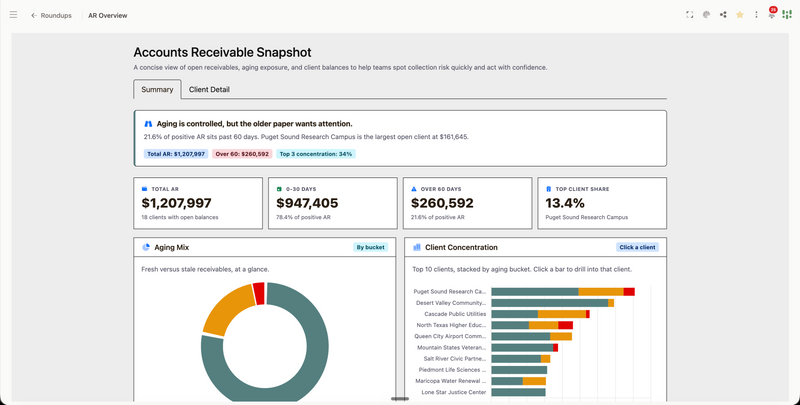Click the AR Overview breadcrumb title
Screen dimensions: 800x405
108,15
